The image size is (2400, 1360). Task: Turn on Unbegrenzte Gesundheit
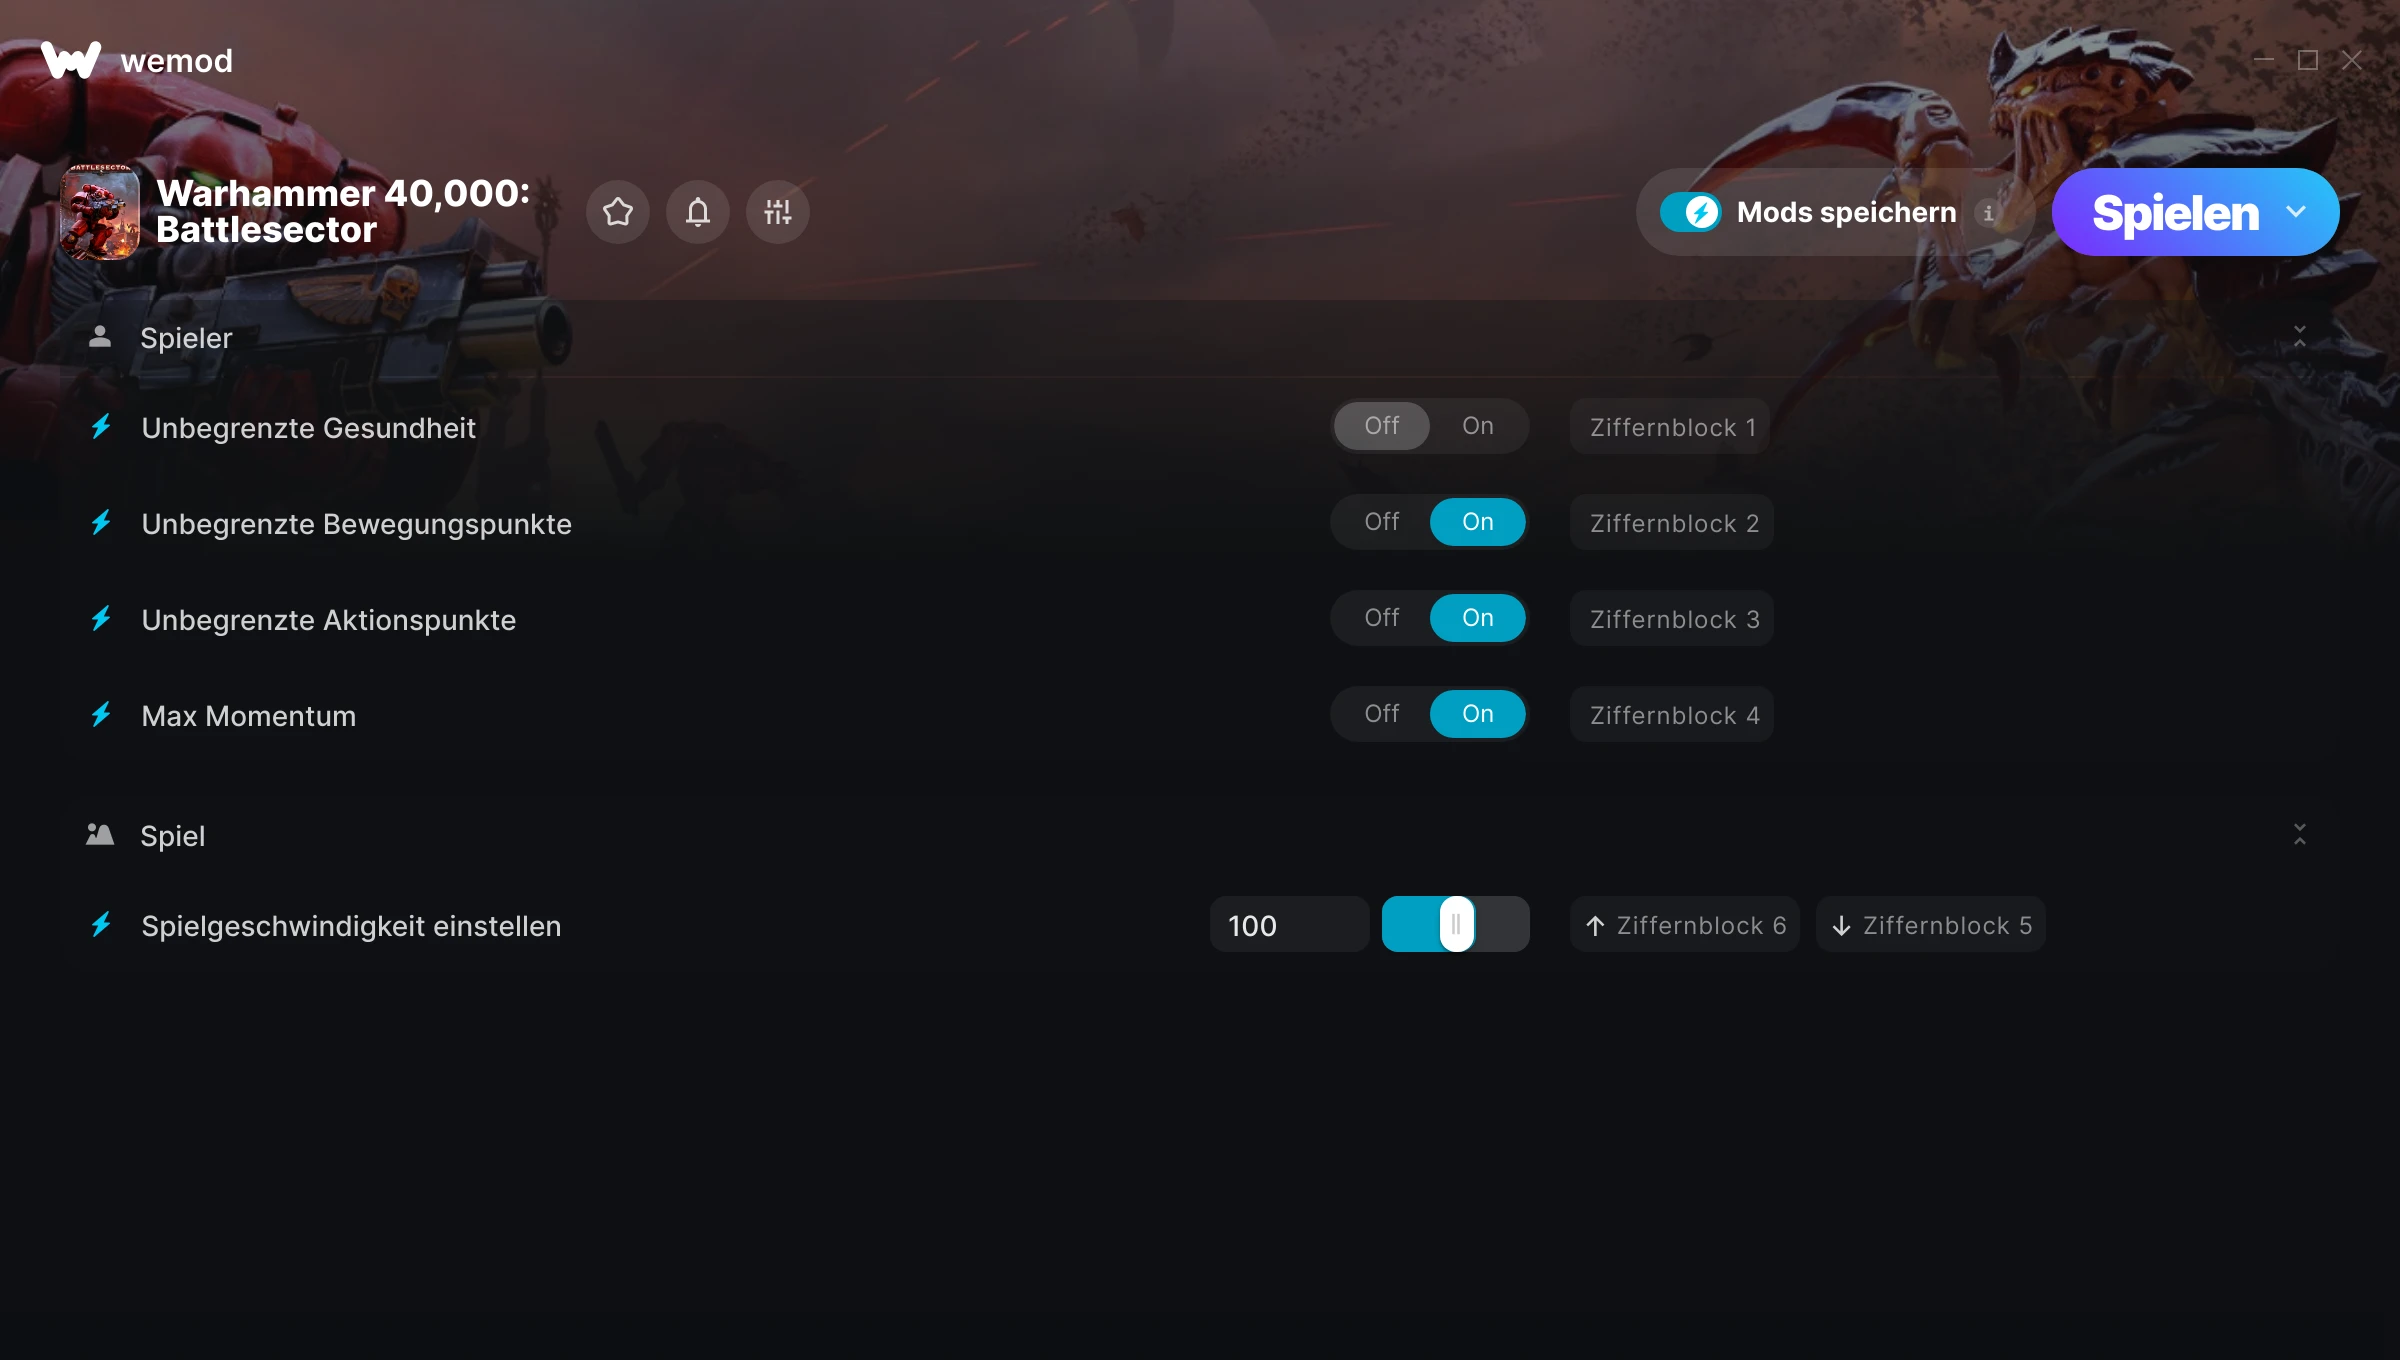(x=1477, y=426)
